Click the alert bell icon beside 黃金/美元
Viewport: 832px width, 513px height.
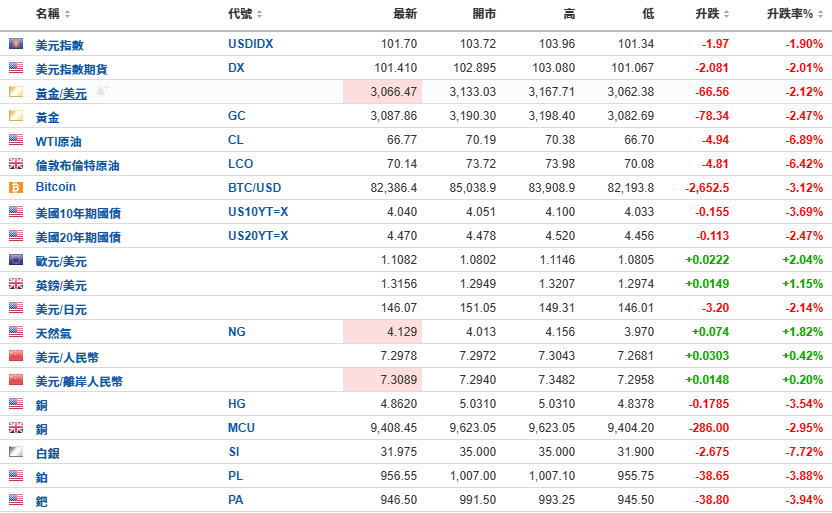click(102, 91)
